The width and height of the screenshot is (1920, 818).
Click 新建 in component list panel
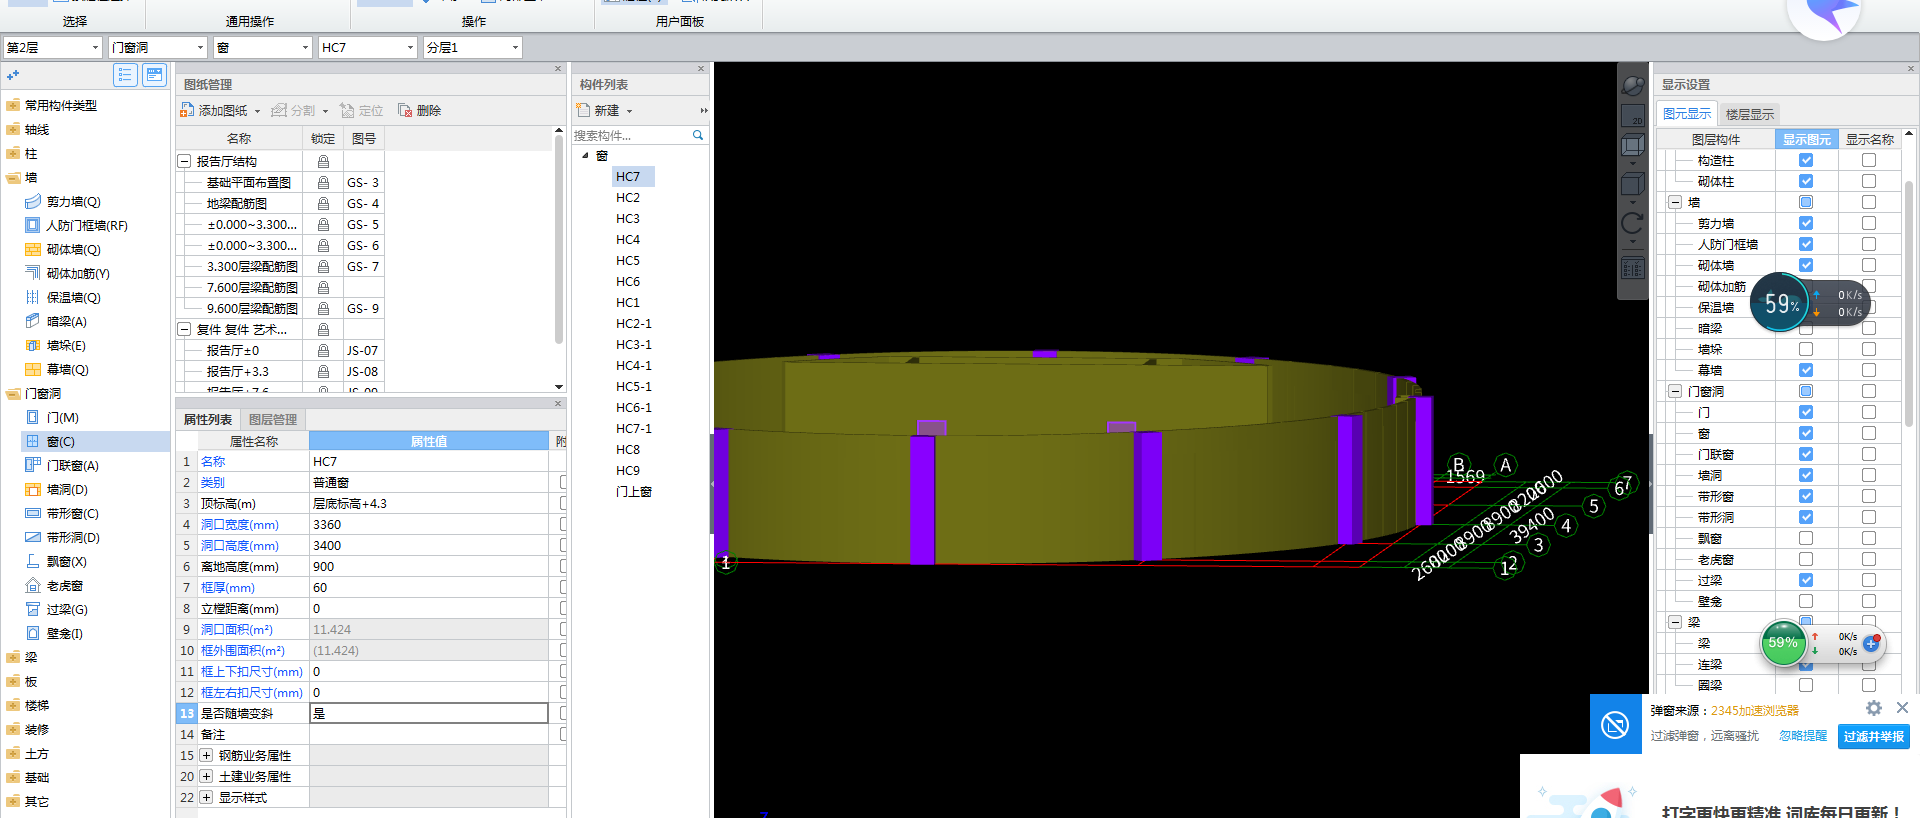pos(599,110)
